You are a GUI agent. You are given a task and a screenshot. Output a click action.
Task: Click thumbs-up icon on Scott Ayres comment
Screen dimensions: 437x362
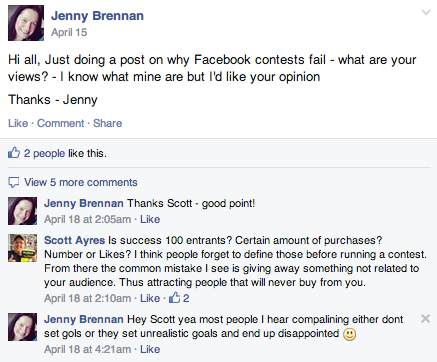pos(174,297)
